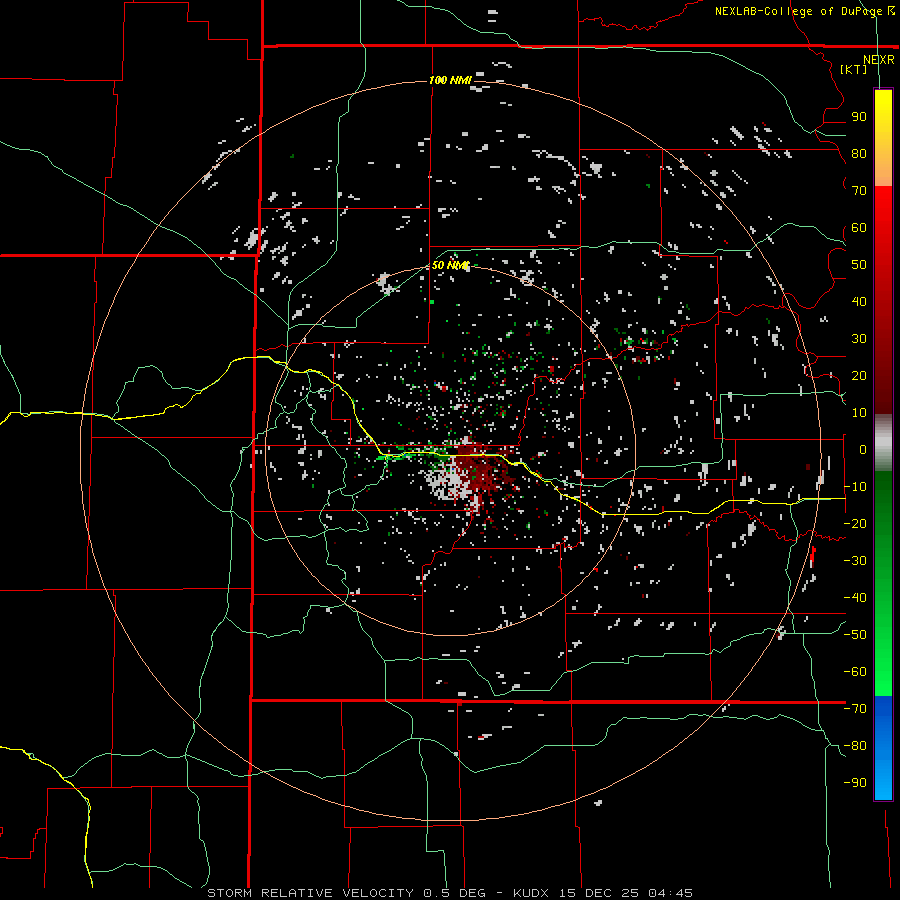The image size is (900, 900).
Task: Click the 80 value on velocity scale
Action: point(859,154)
